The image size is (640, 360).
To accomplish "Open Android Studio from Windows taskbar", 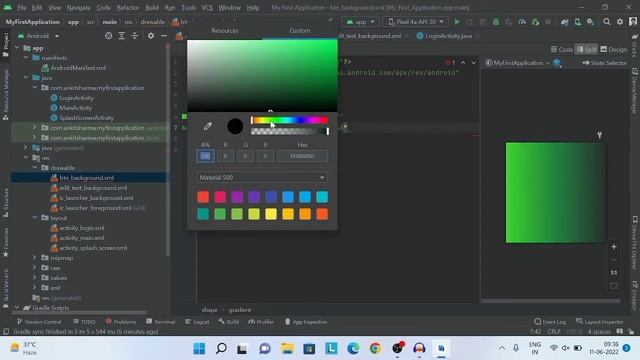I will [x=441, y=348].
